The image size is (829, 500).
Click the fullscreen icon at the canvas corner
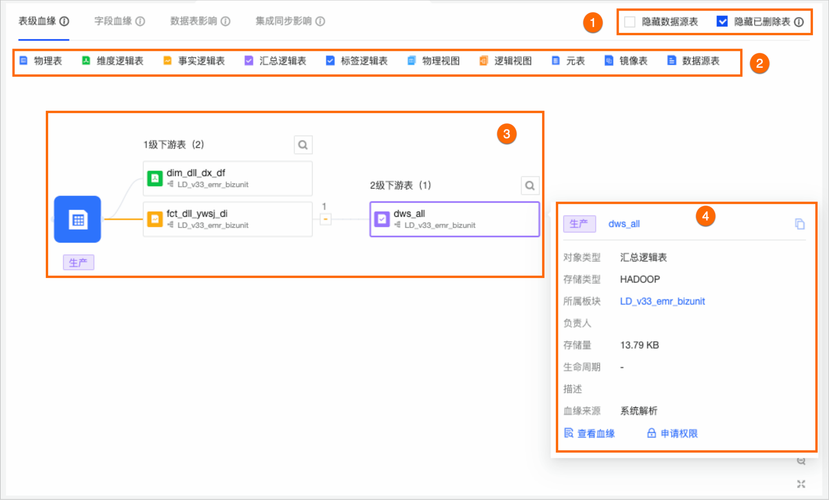tap(802, 484)
